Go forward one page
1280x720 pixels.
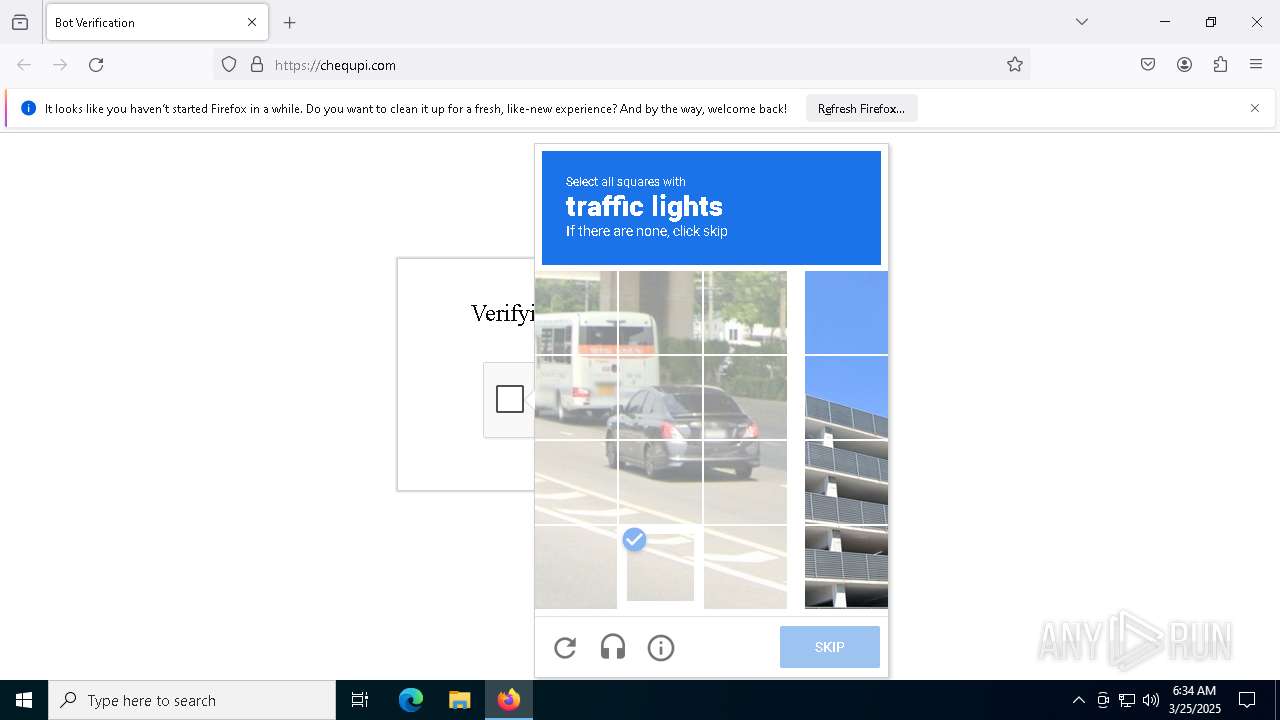pyautogui.click(x=60, y=65)
